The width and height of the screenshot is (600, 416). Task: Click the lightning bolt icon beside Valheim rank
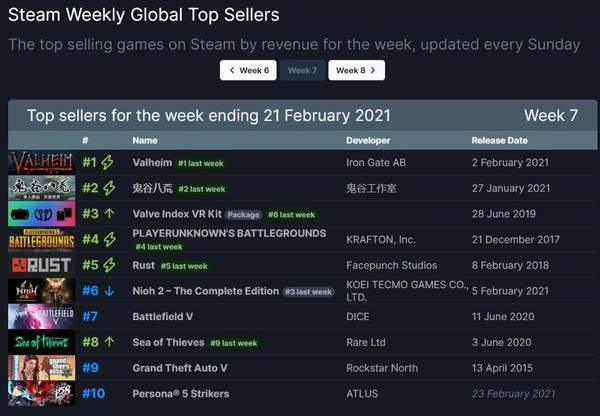coord(108,162)
